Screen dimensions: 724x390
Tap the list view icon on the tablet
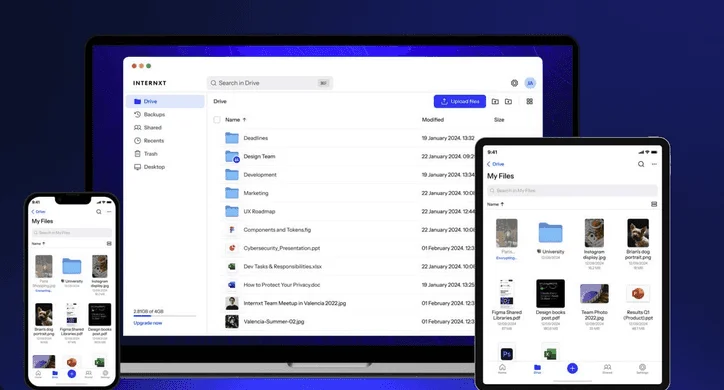tap(654, 204)
